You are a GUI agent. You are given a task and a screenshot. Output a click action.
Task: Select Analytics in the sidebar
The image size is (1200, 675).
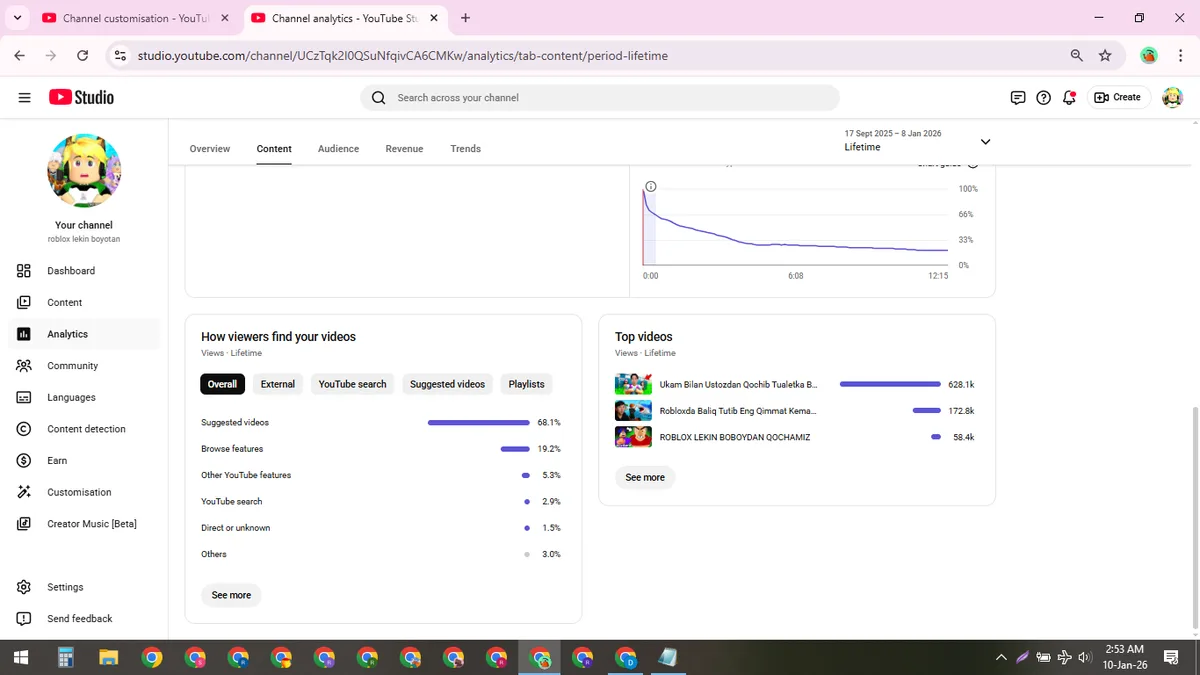pos(84,334)
